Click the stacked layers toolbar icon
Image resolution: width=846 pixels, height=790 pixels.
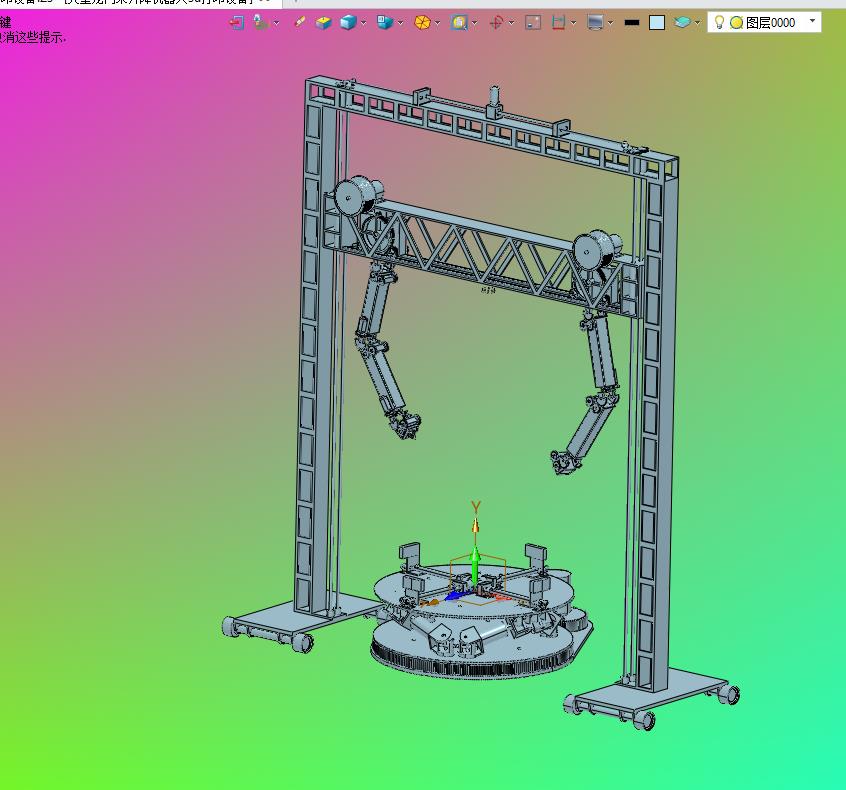pos(682,22)
